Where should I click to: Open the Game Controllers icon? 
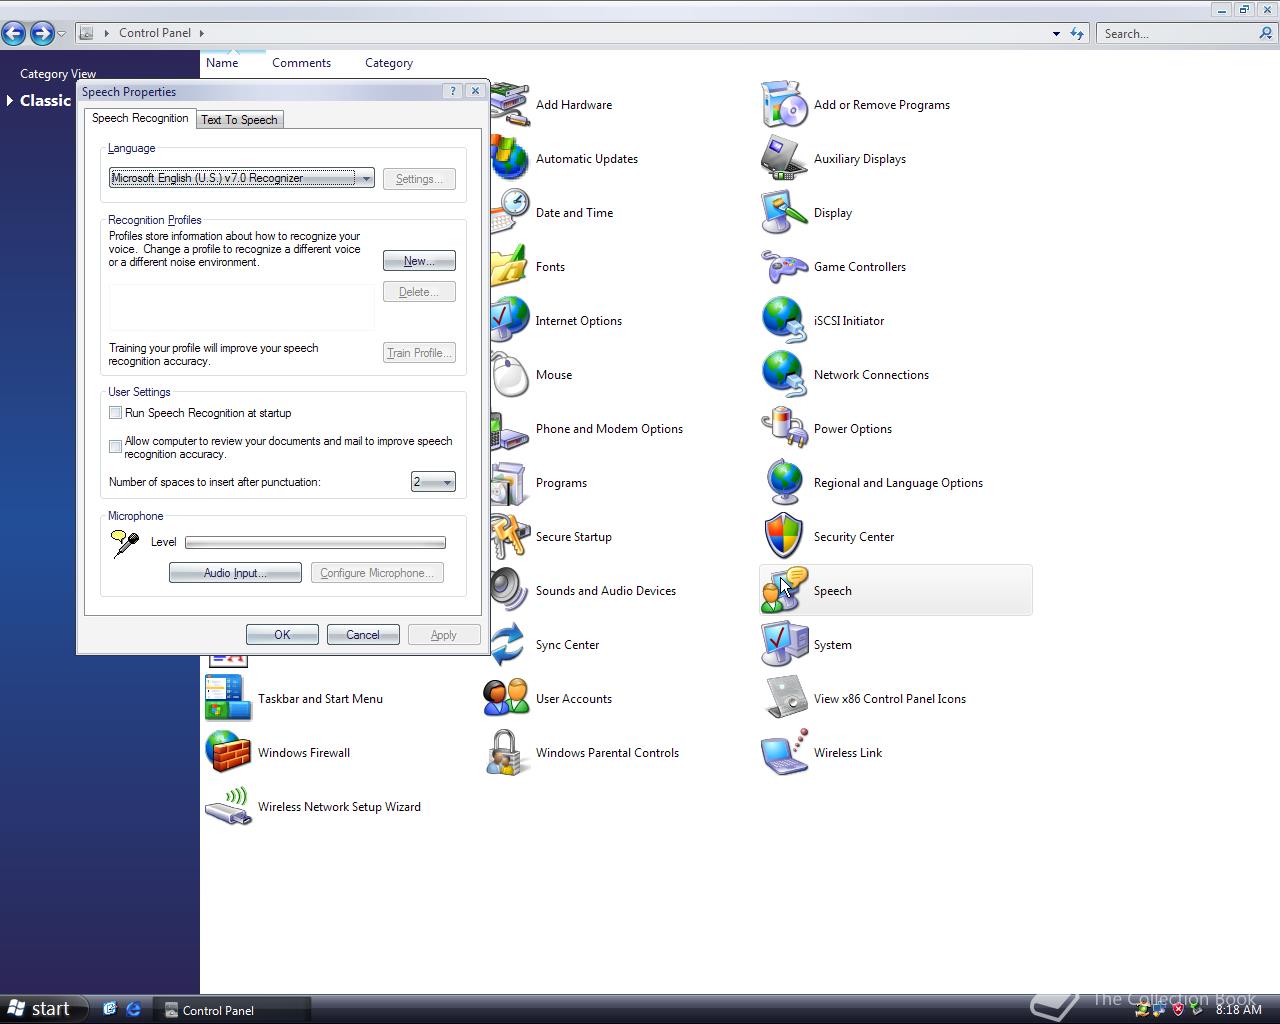[784, 267]
